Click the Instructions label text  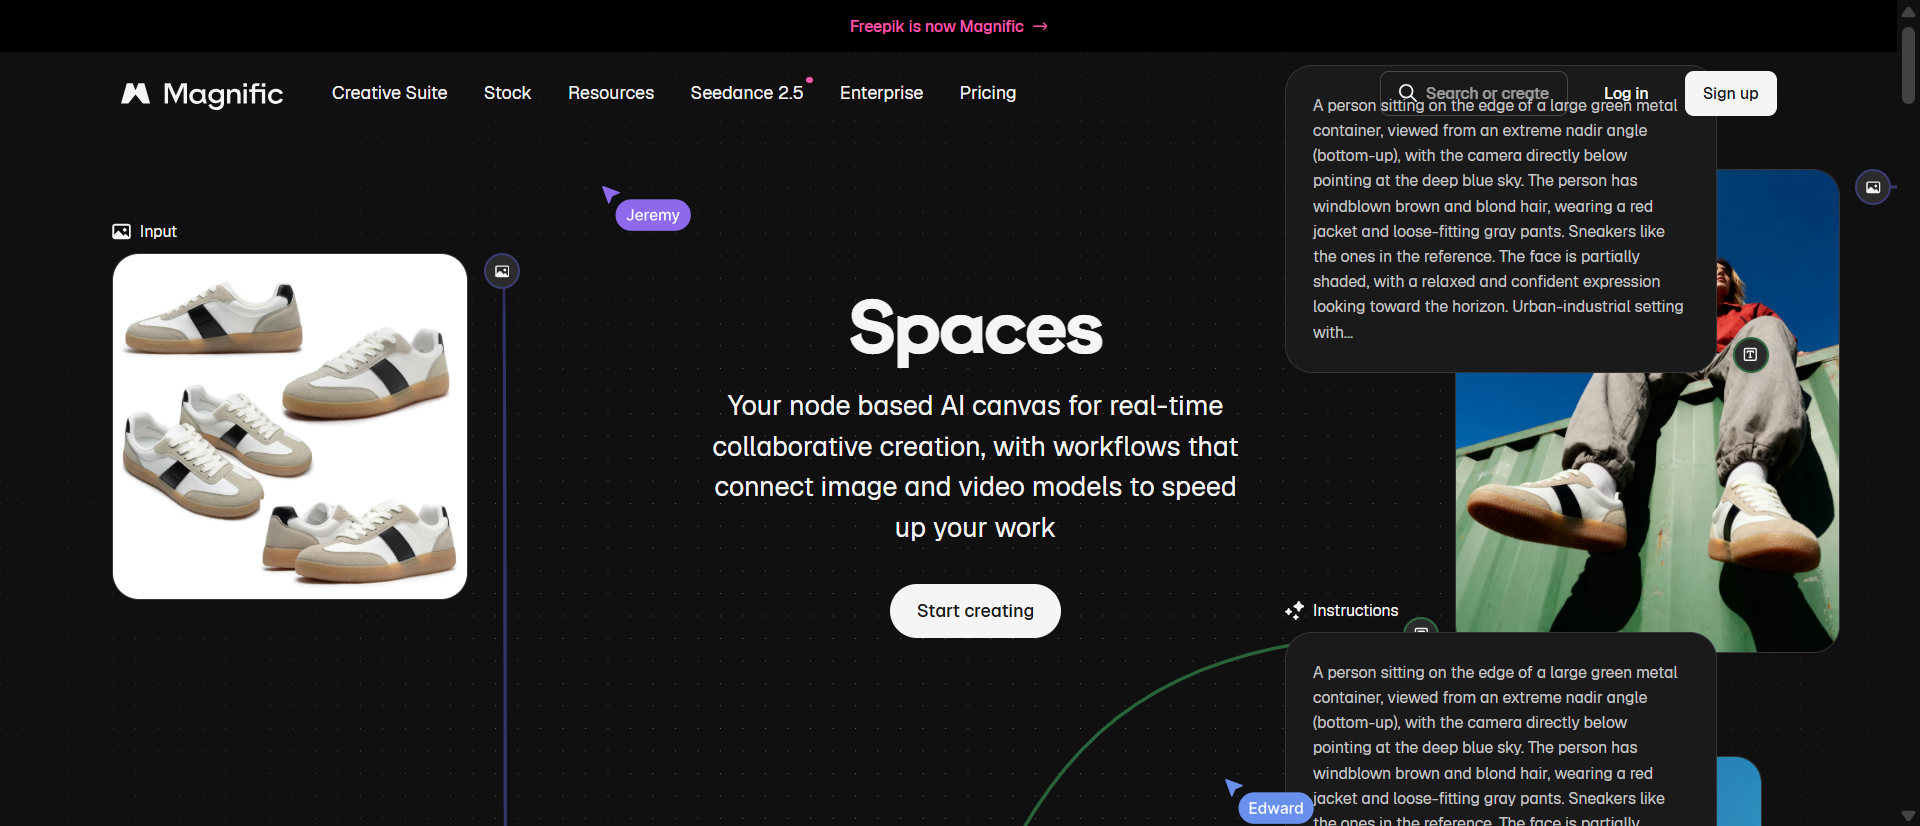(x=1355, y=610)
